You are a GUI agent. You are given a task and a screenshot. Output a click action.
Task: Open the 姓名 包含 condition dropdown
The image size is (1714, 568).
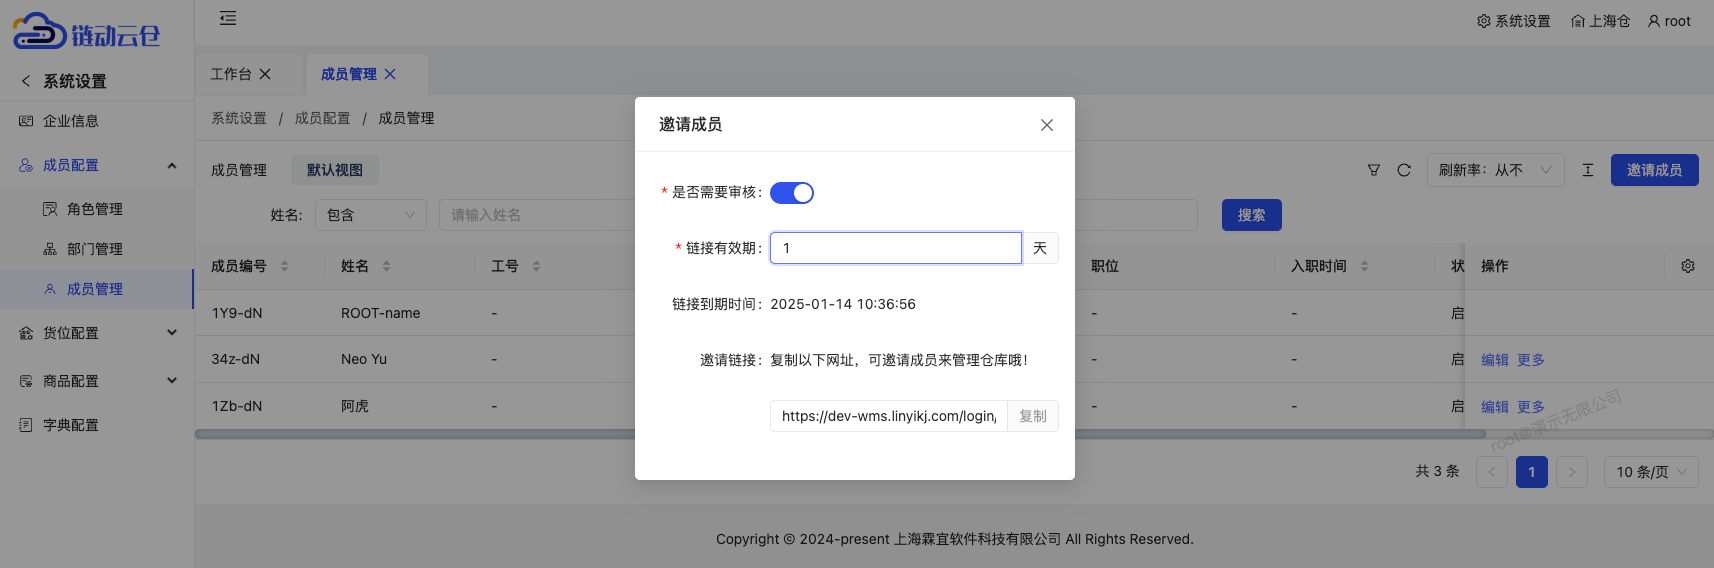371,215
